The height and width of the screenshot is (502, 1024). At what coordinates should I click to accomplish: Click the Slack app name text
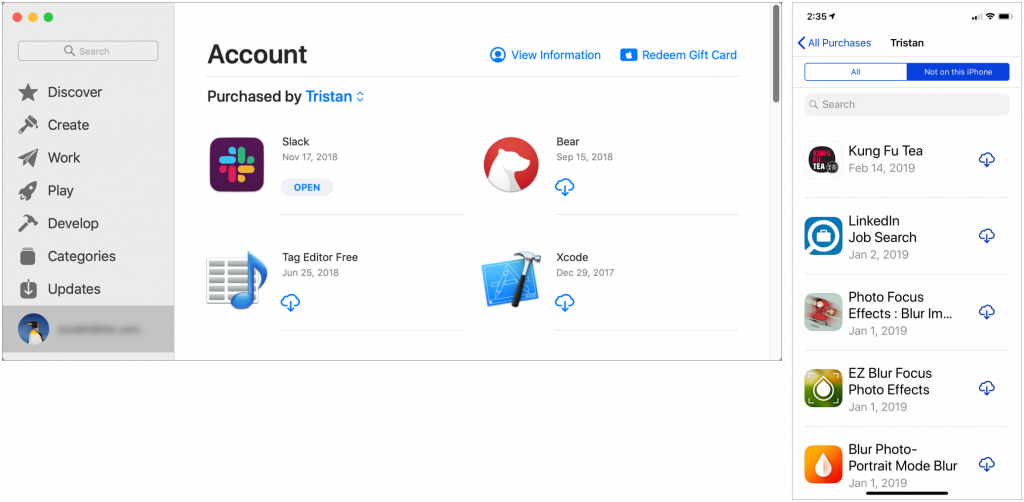295,142
